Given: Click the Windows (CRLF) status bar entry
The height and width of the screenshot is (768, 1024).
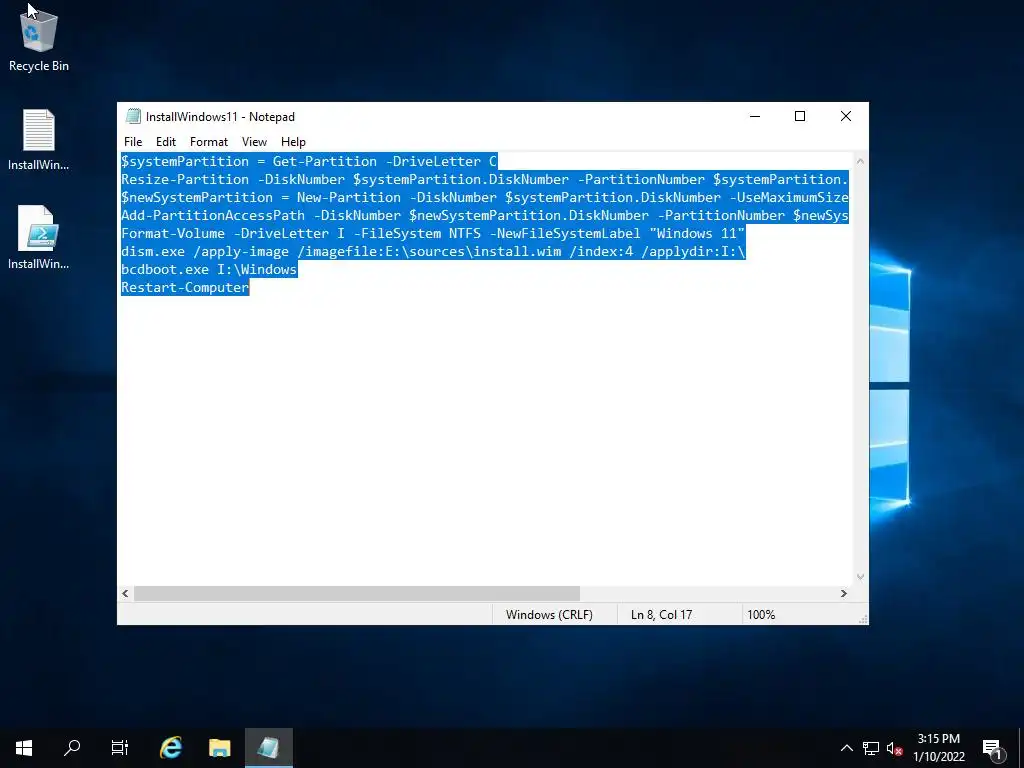Looking at the screenshot, I should coord(549,615).
